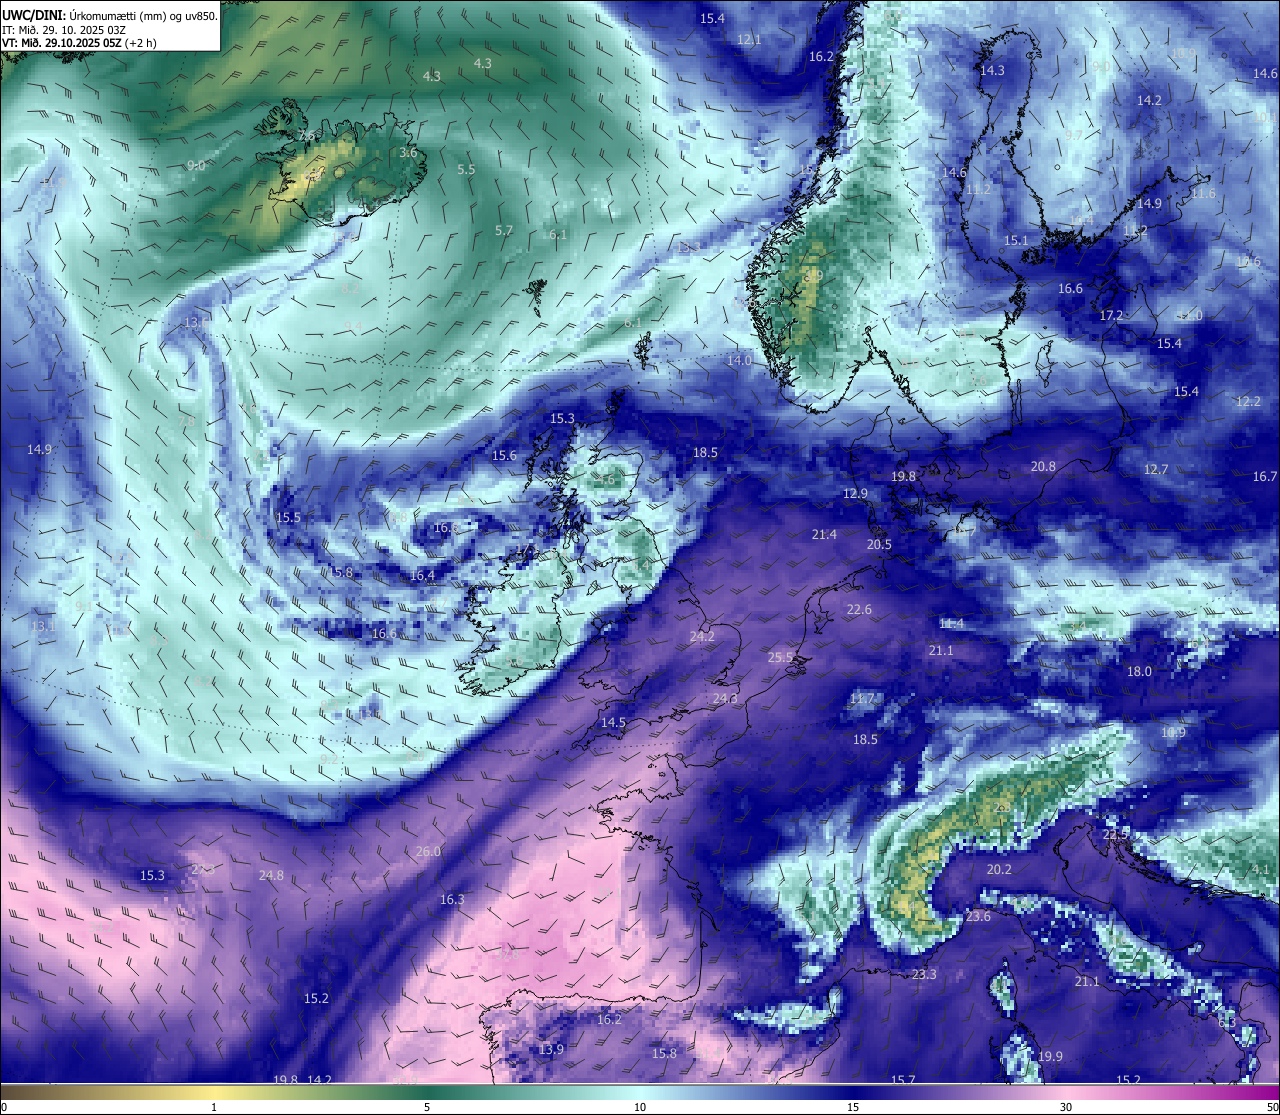Click the map value '5.7' southeast of Iceland
This screenshot has height=1115, width=1280.
504,231
